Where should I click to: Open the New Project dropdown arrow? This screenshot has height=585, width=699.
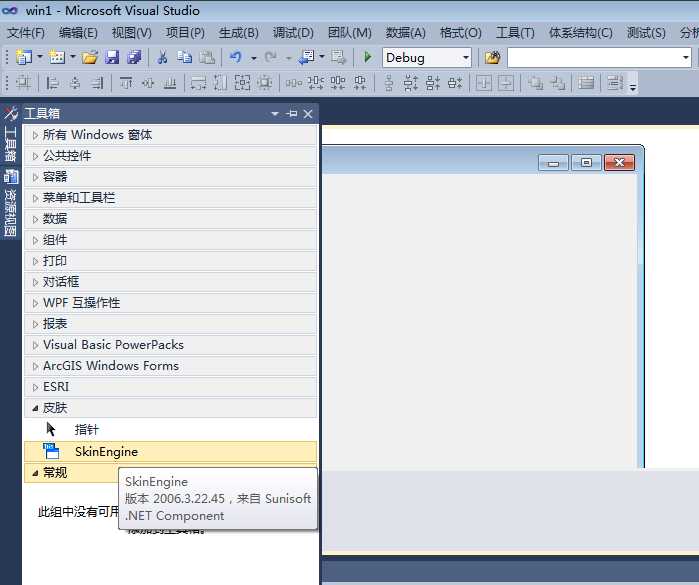[40, 57]
